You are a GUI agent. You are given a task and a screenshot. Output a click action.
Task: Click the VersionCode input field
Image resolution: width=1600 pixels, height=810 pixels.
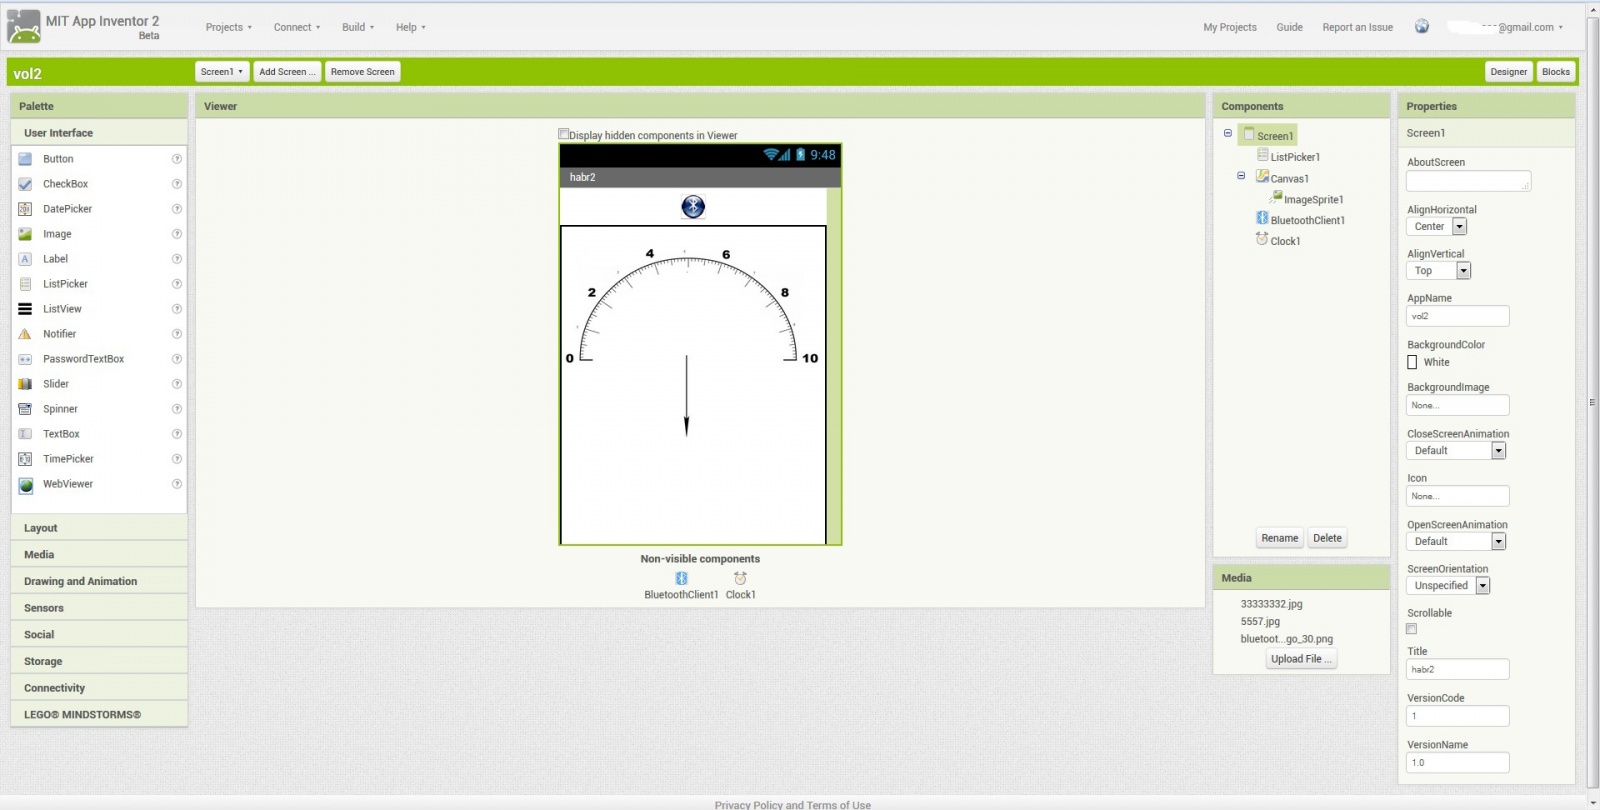click(x=1458, y=716)
